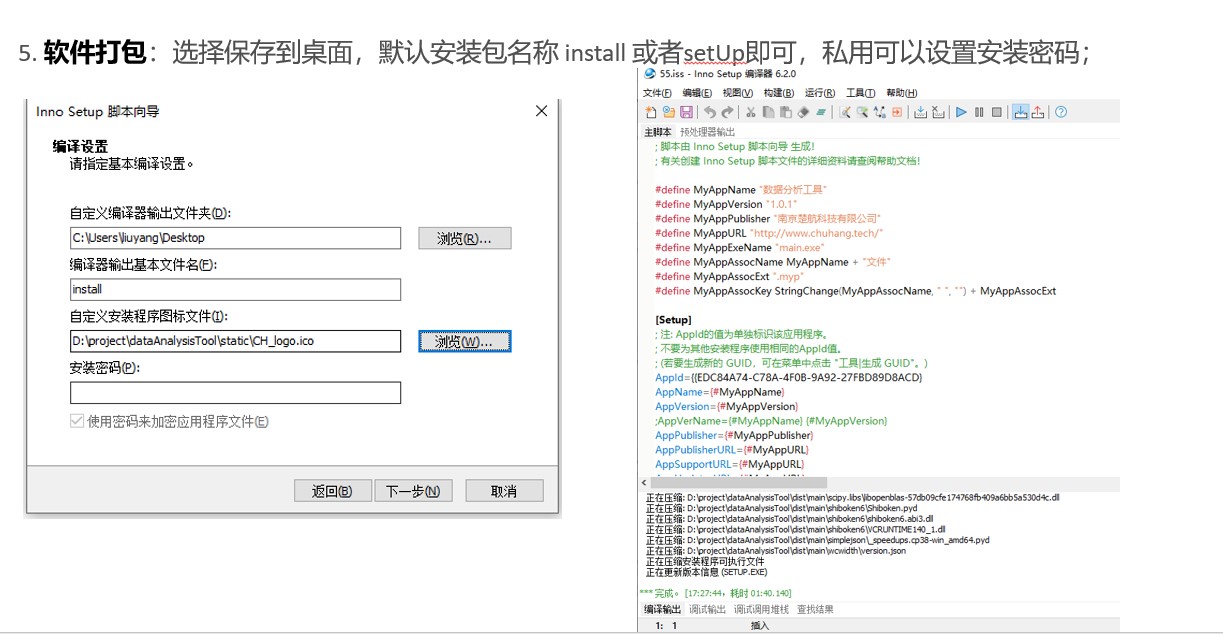Open the 帮助(H) menu
Viewport: 1223px width, 634px height.
point(902,93)
